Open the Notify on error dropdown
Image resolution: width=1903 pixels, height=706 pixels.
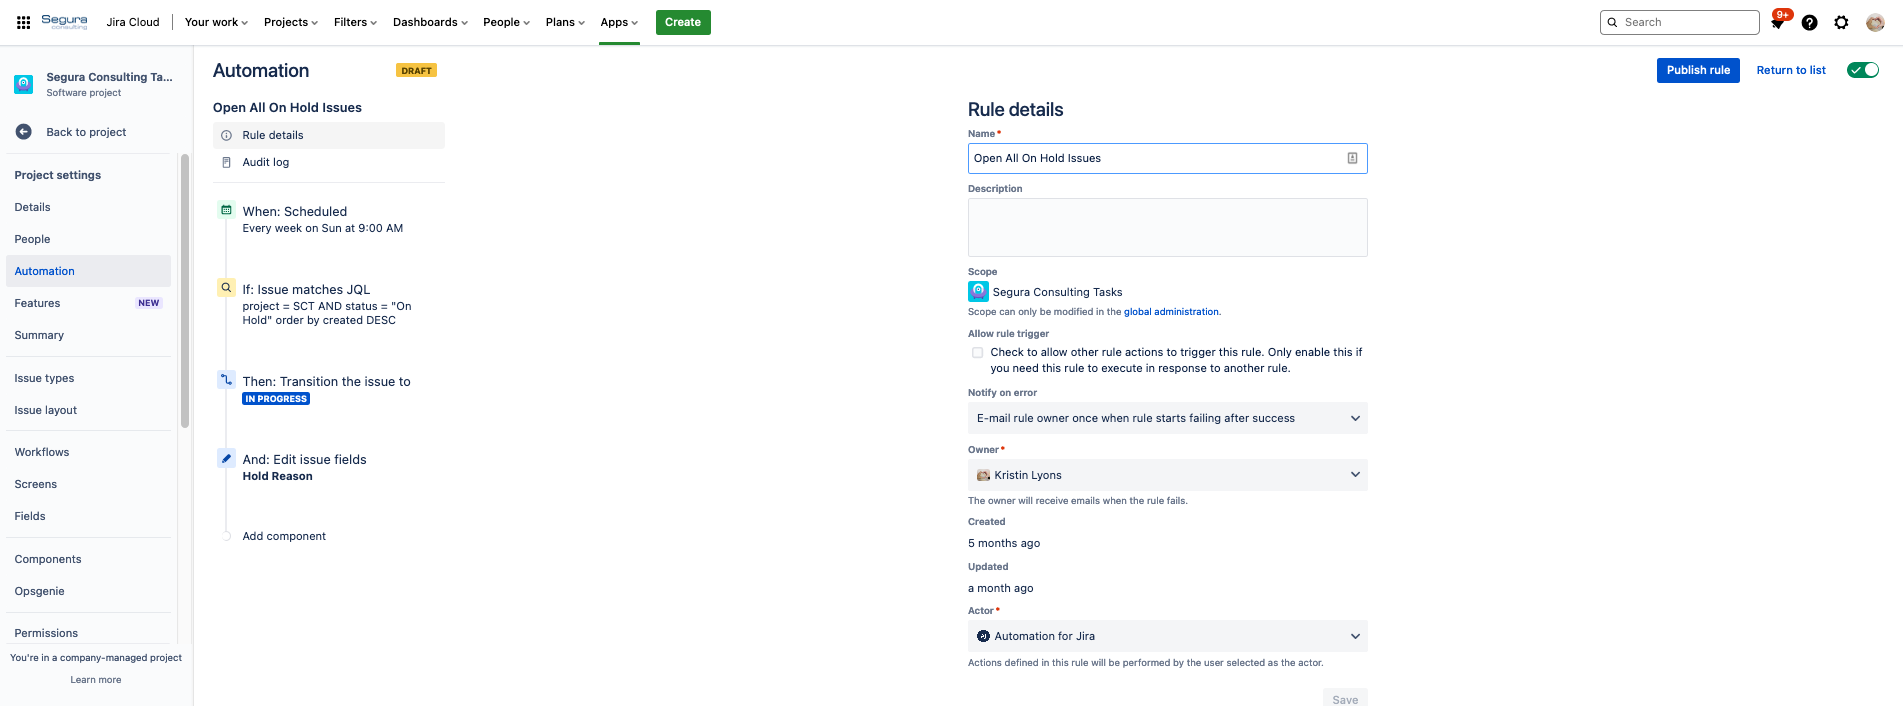click(x=1167, y=418)
